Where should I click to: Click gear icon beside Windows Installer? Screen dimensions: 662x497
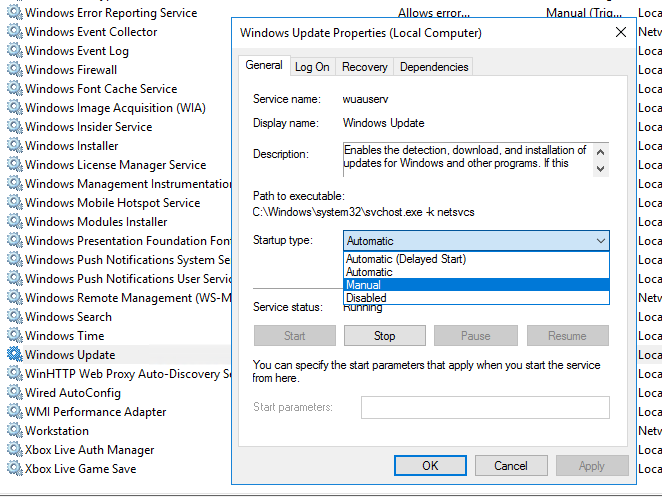(15, 146)
